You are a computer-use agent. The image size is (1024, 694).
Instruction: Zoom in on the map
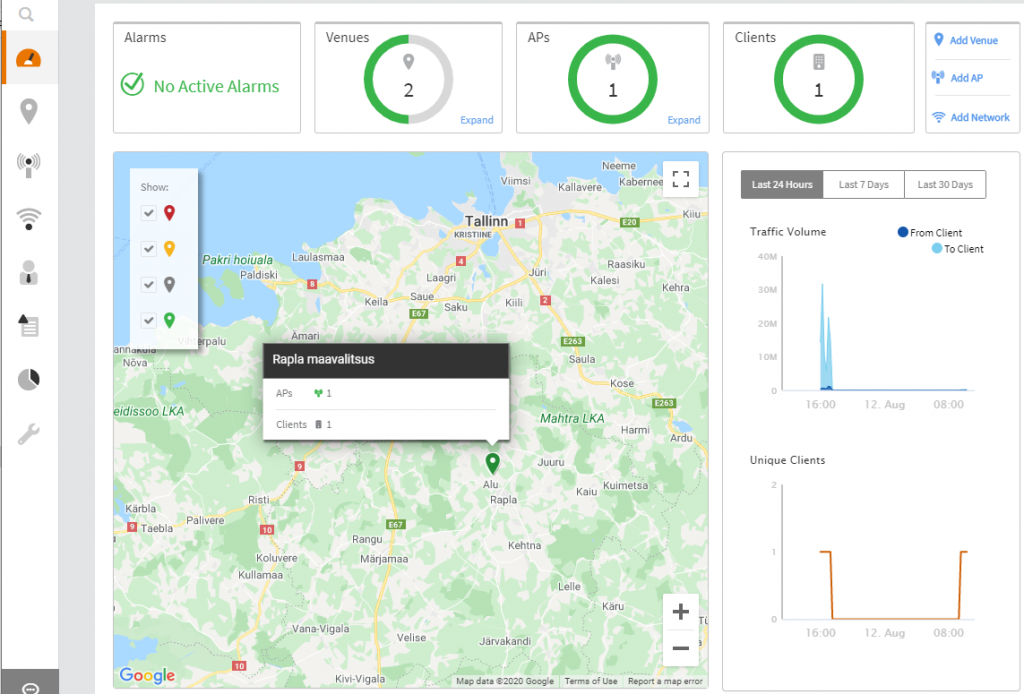coord(681,612)
